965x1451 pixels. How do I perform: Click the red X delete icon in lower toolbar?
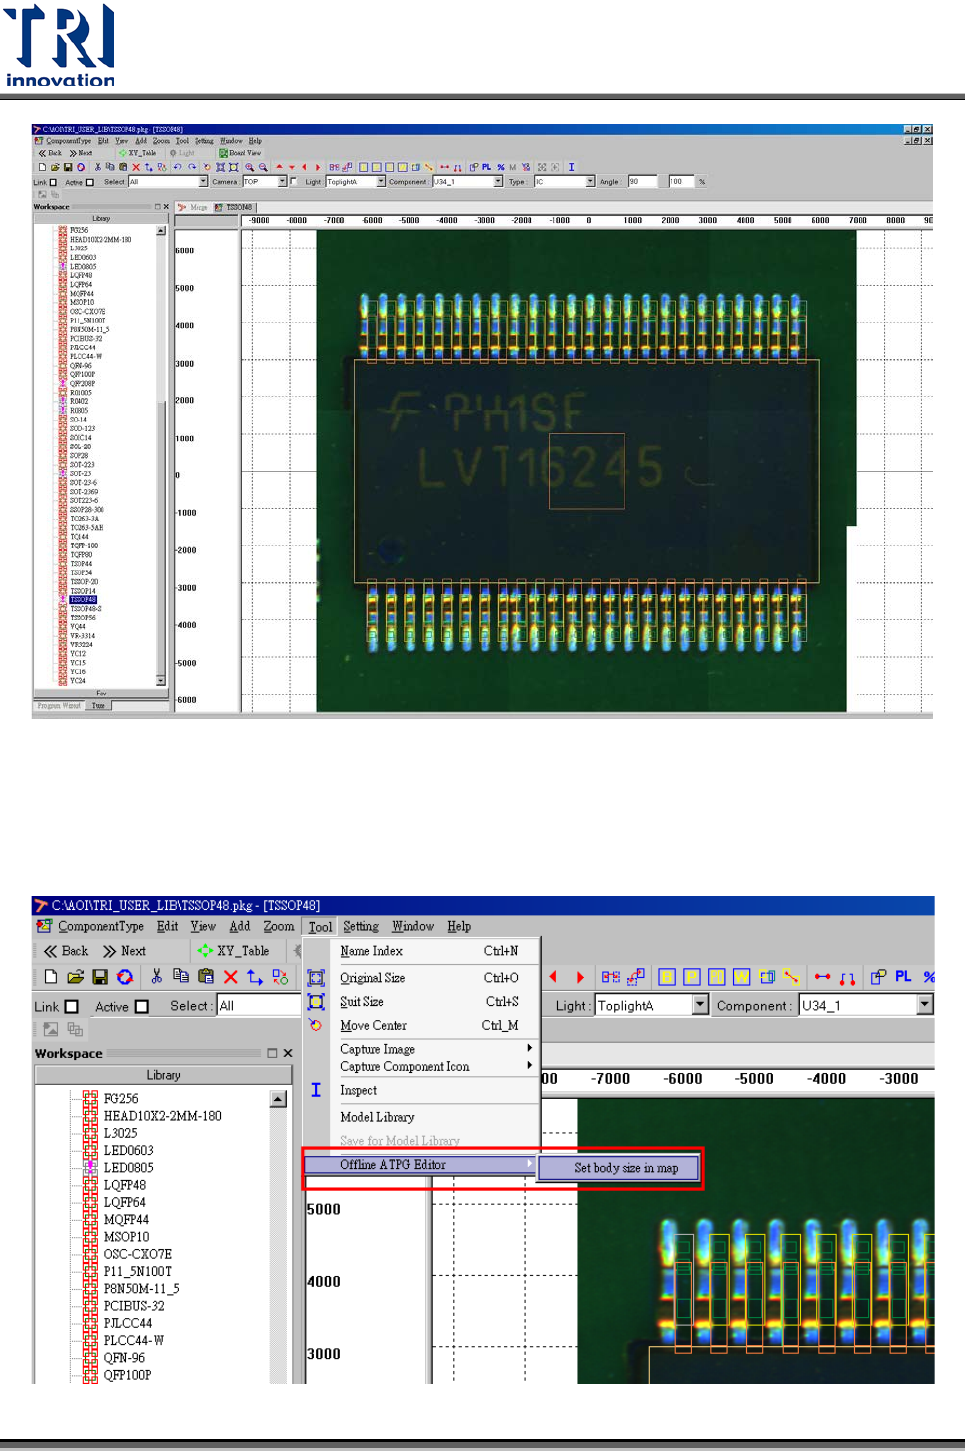(231, 977)
